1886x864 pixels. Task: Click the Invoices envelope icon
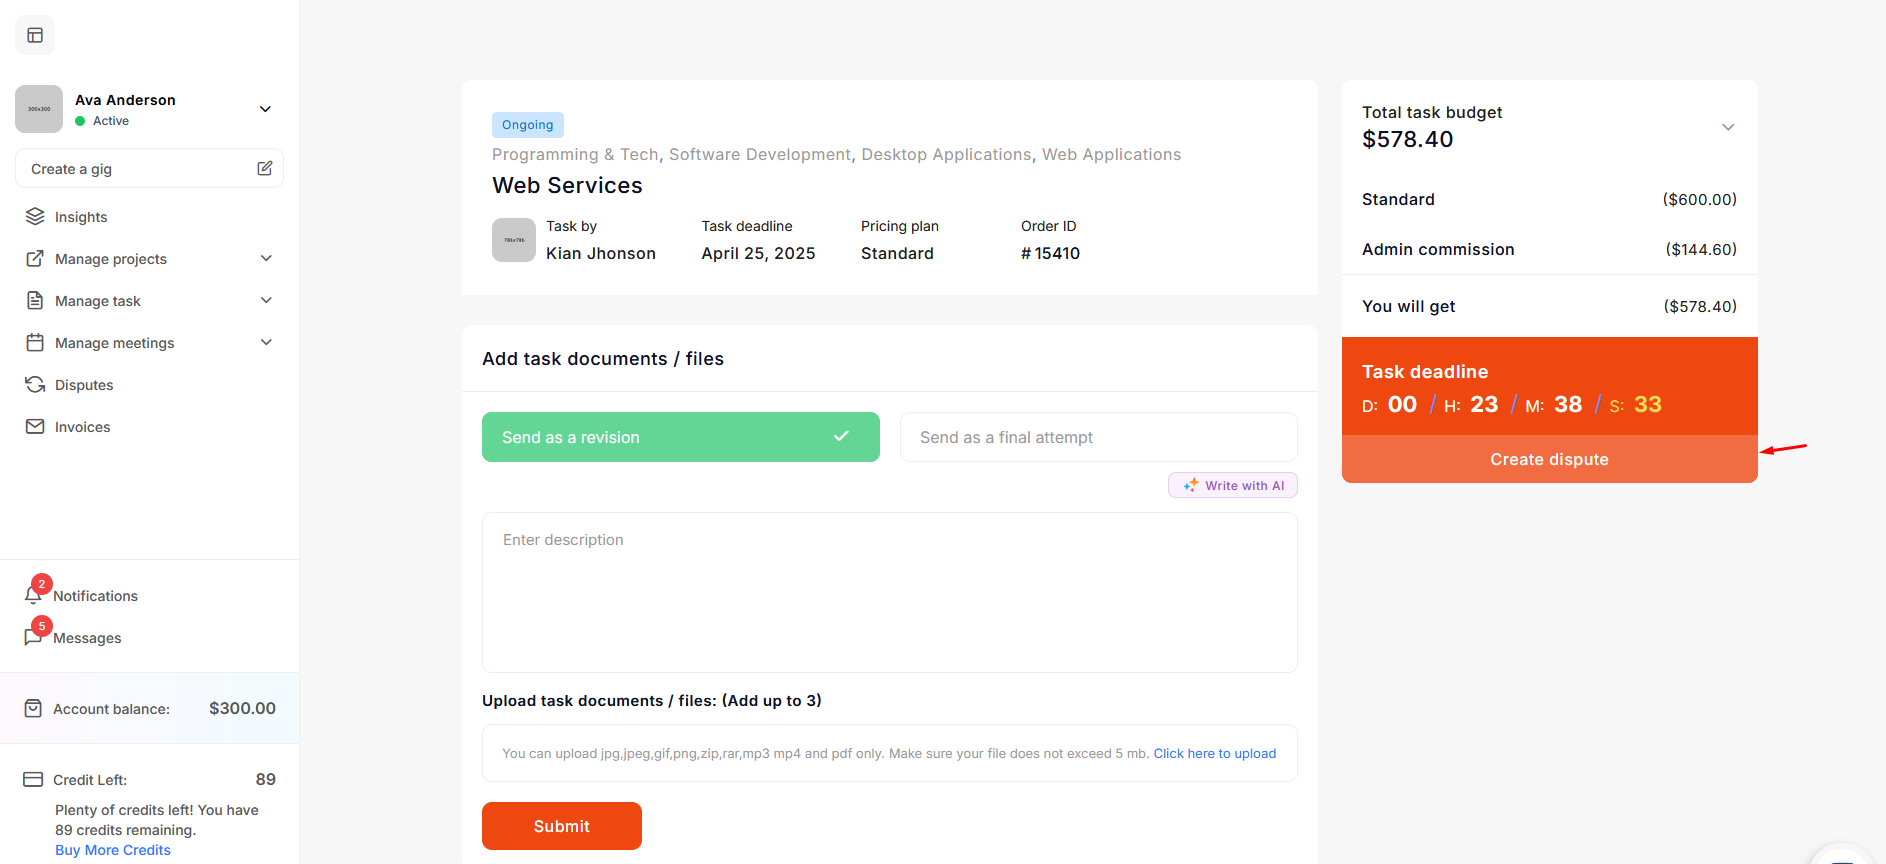35,427
